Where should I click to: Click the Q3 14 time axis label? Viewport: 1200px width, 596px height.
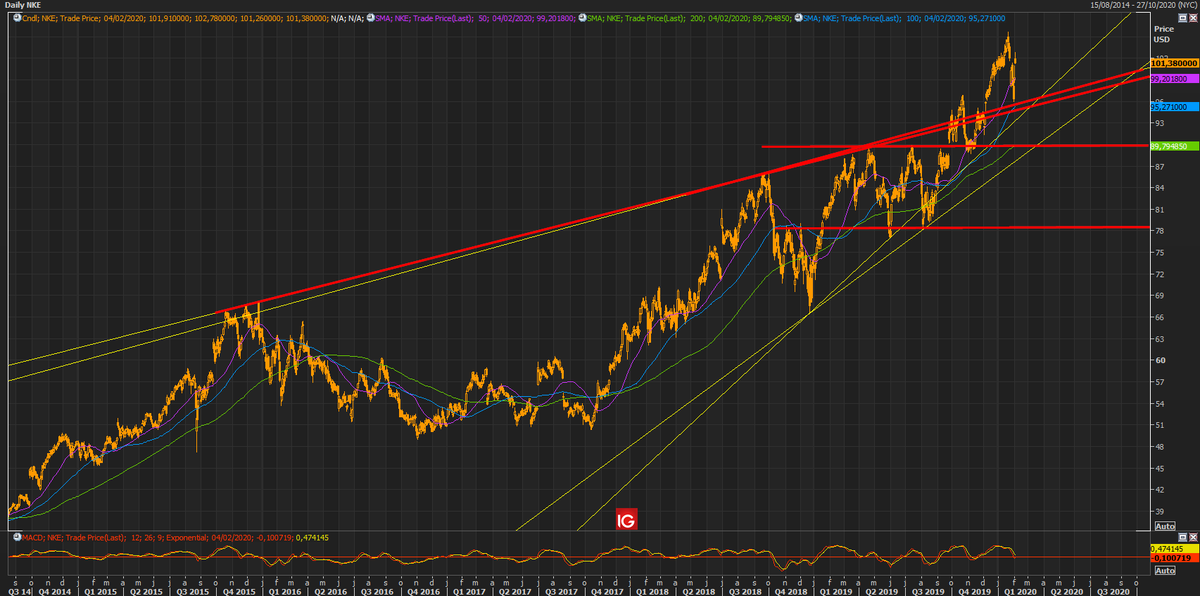pyautogui.click(x=20, y=592)
